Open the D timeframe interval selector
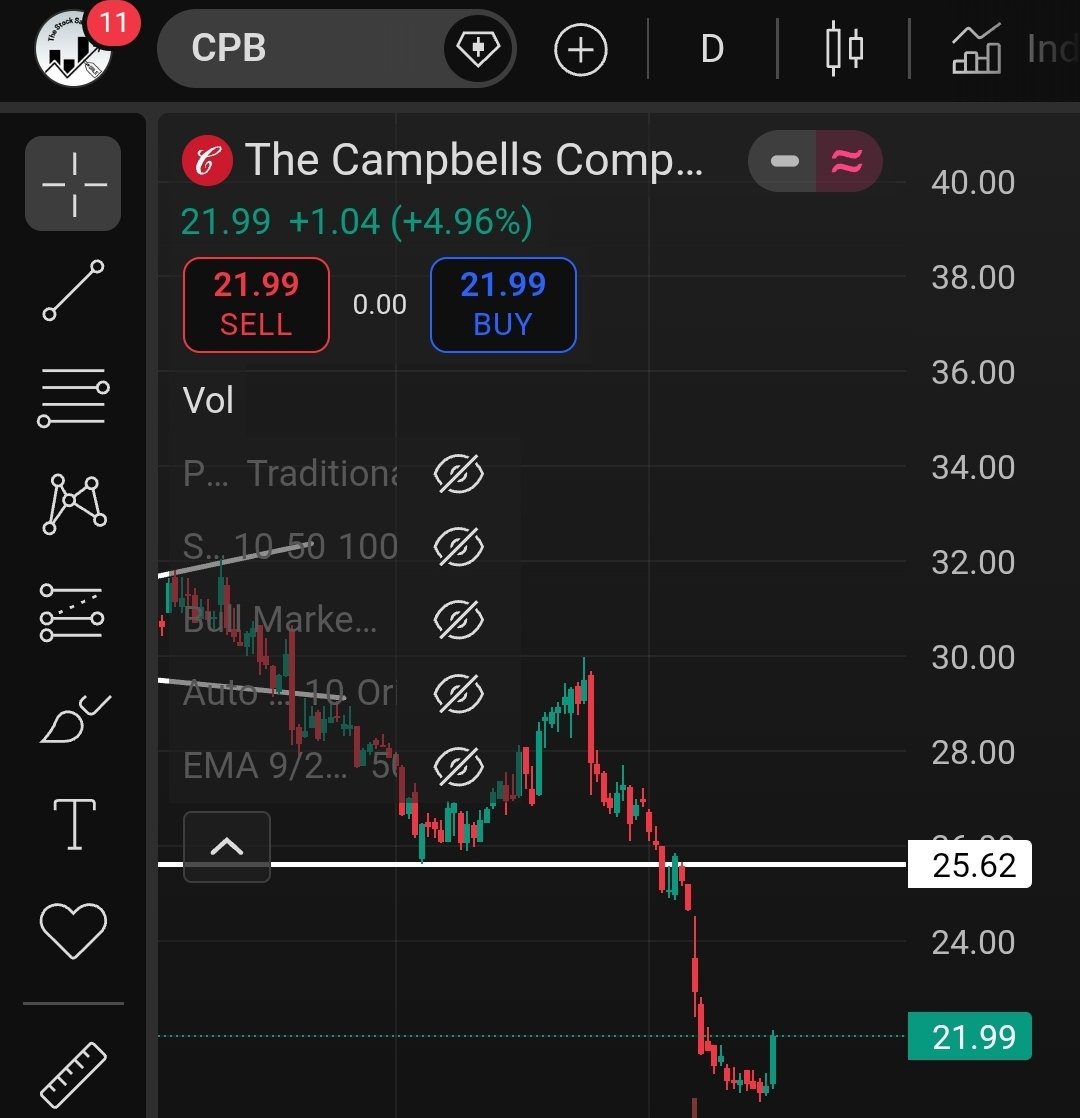Viewport: 1080px width, 1118px height. pos(712,49)
